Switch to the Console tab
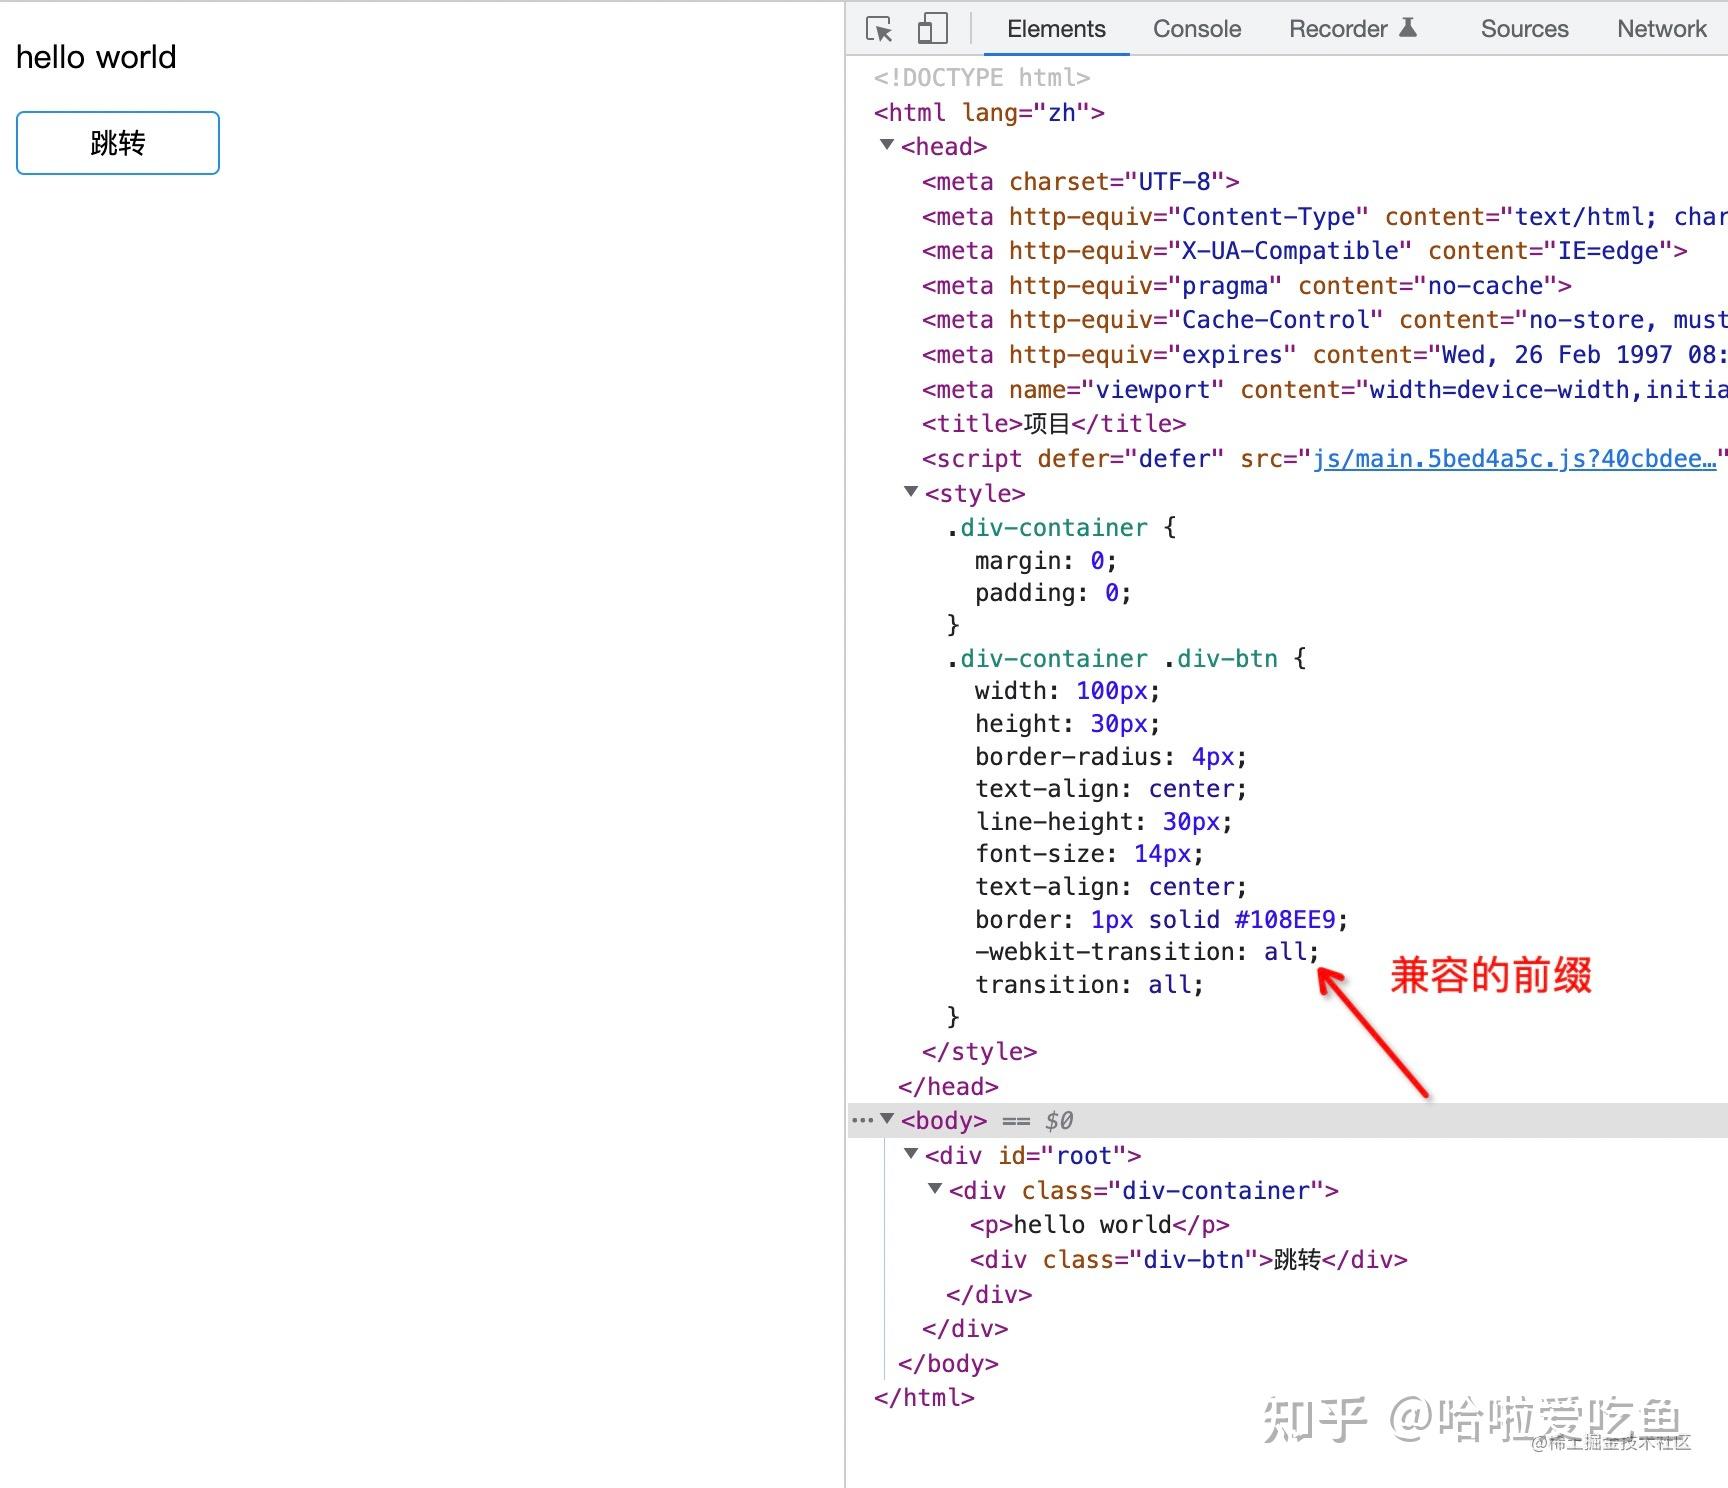The image size is (1728, 1488). (1196, 29)
